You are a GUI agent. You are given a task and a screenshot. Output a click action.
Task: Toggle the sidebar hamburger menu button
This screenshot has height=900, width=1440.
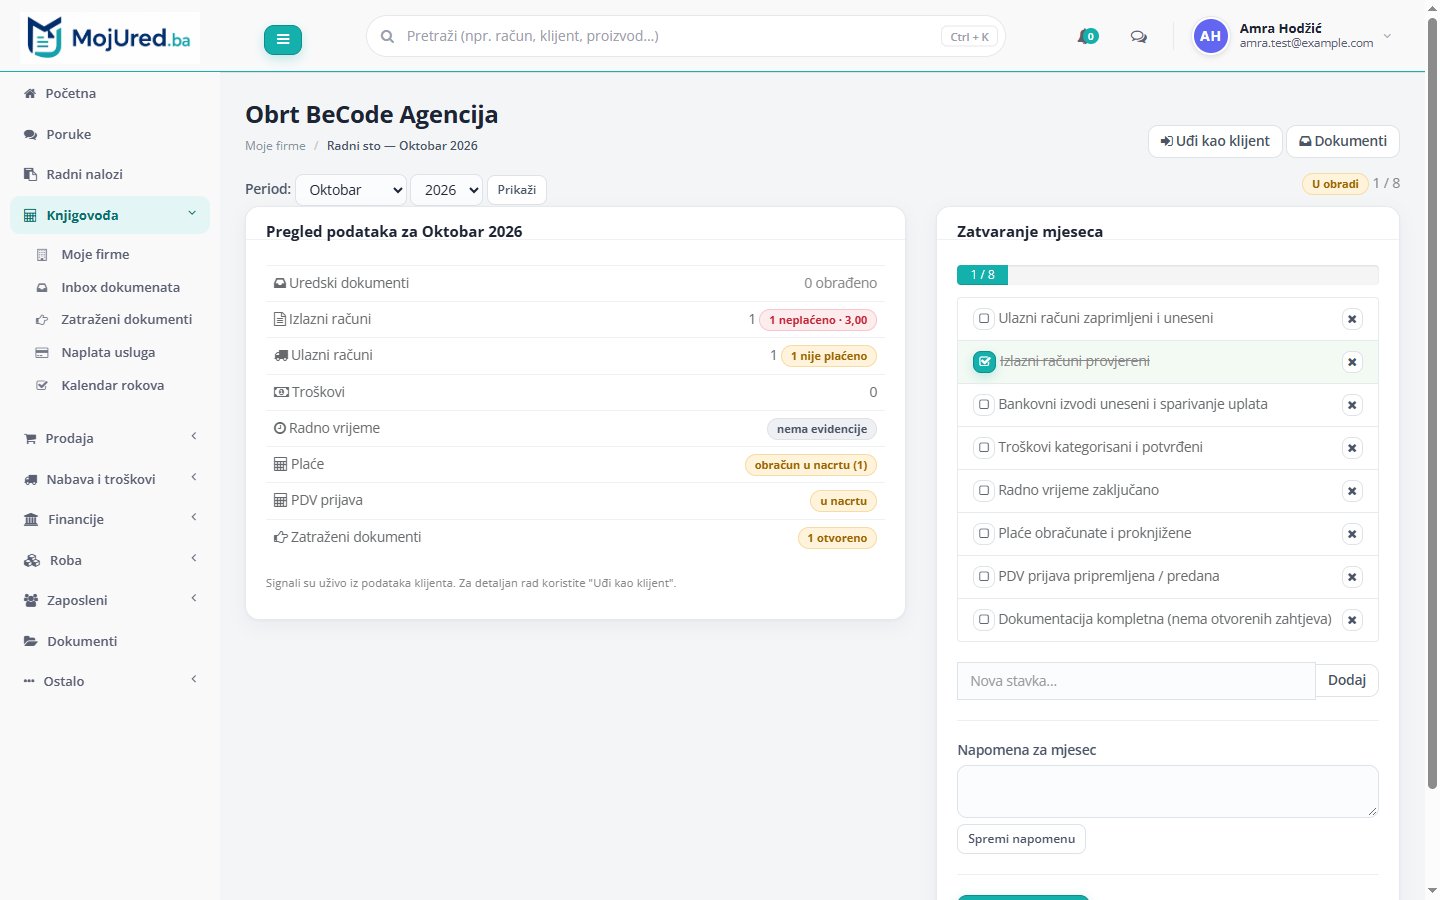click(x=283, y=39)
